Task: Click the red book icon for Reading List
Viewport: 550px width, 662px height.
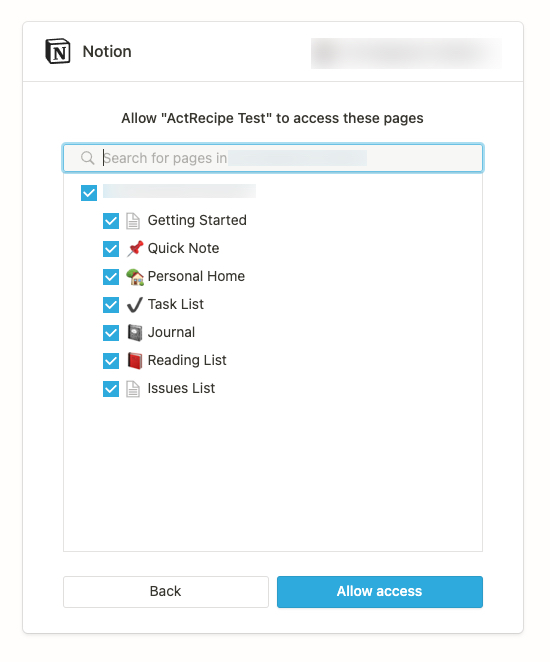Action: tap(135, 361)
